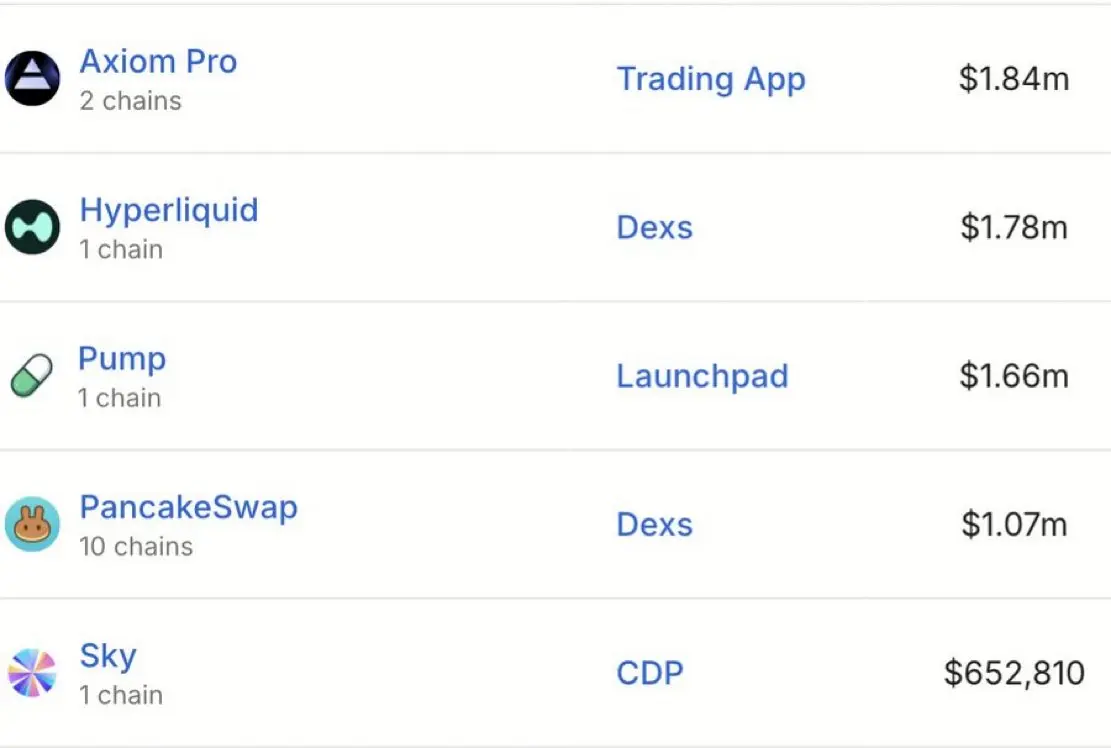Select the Trading App category link
The width and height of the screenshot is (1111, 748).
pyautogui.click(x=711, y=79)
